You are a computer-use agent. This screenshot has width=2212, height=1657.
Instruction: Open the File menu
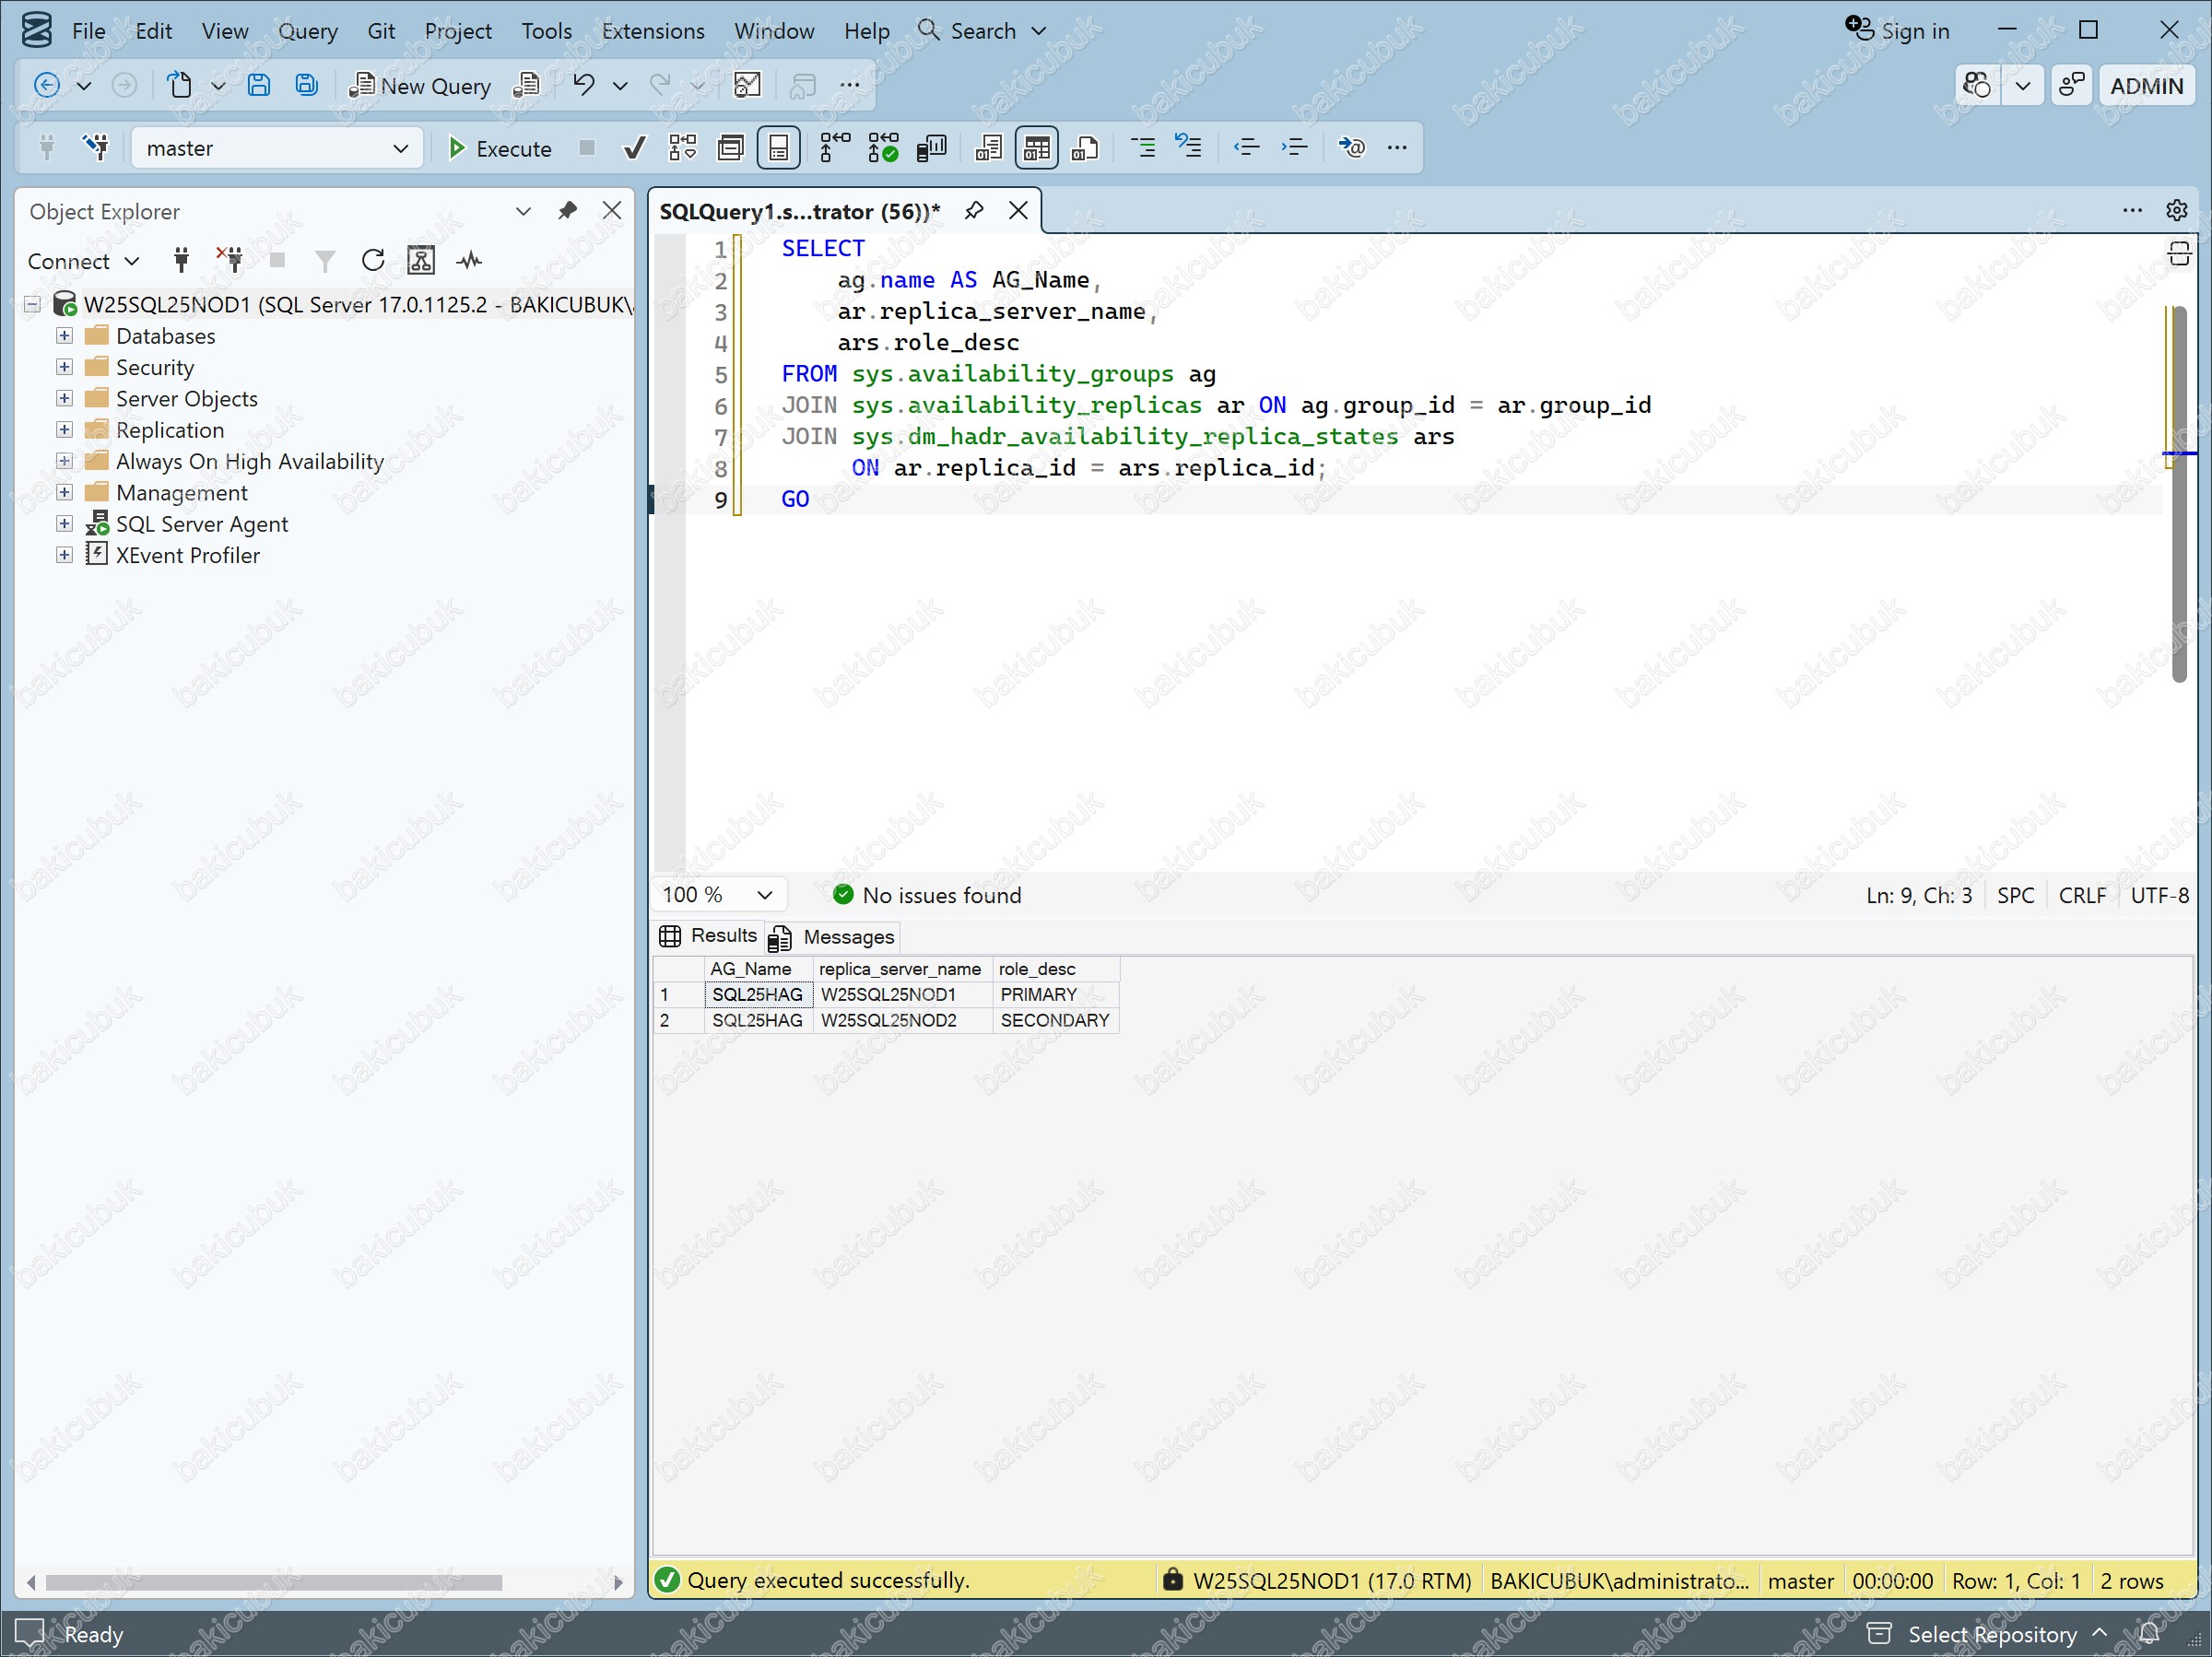[x=88, y=31]
